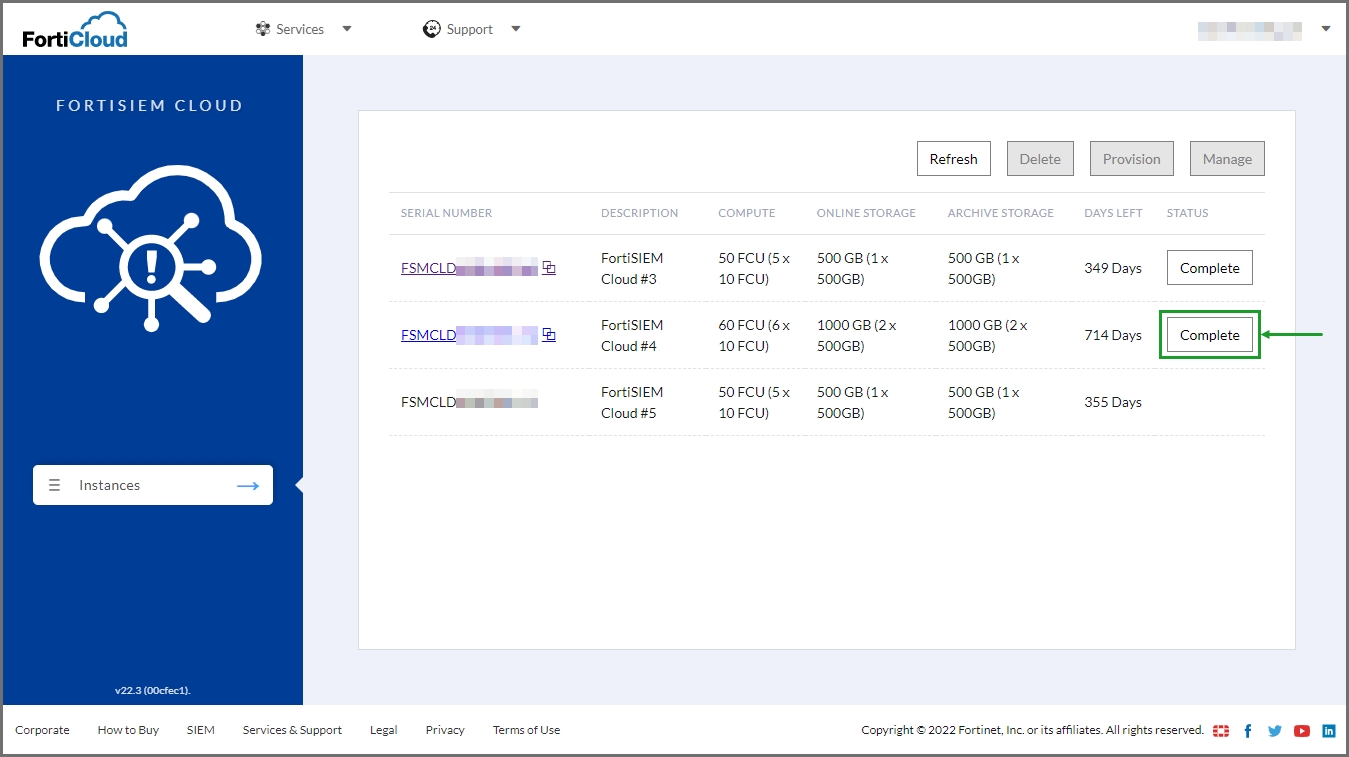
Task: Open the Corporate footer link
Action: click(x=42, y=730)
